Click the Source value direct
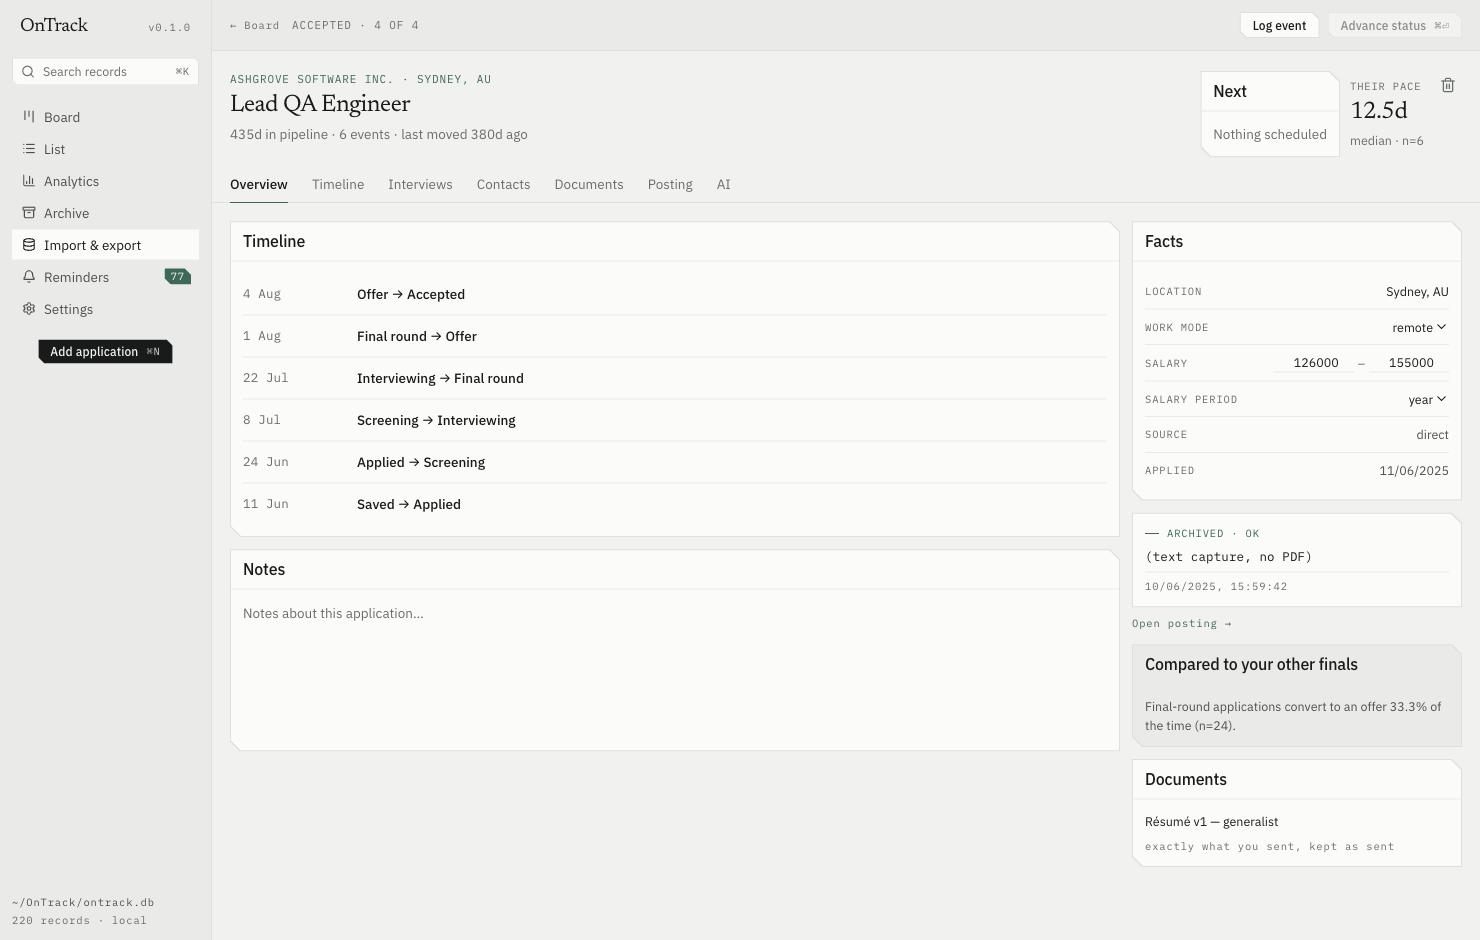The image size is (1480, 940). coord(1432,435)
